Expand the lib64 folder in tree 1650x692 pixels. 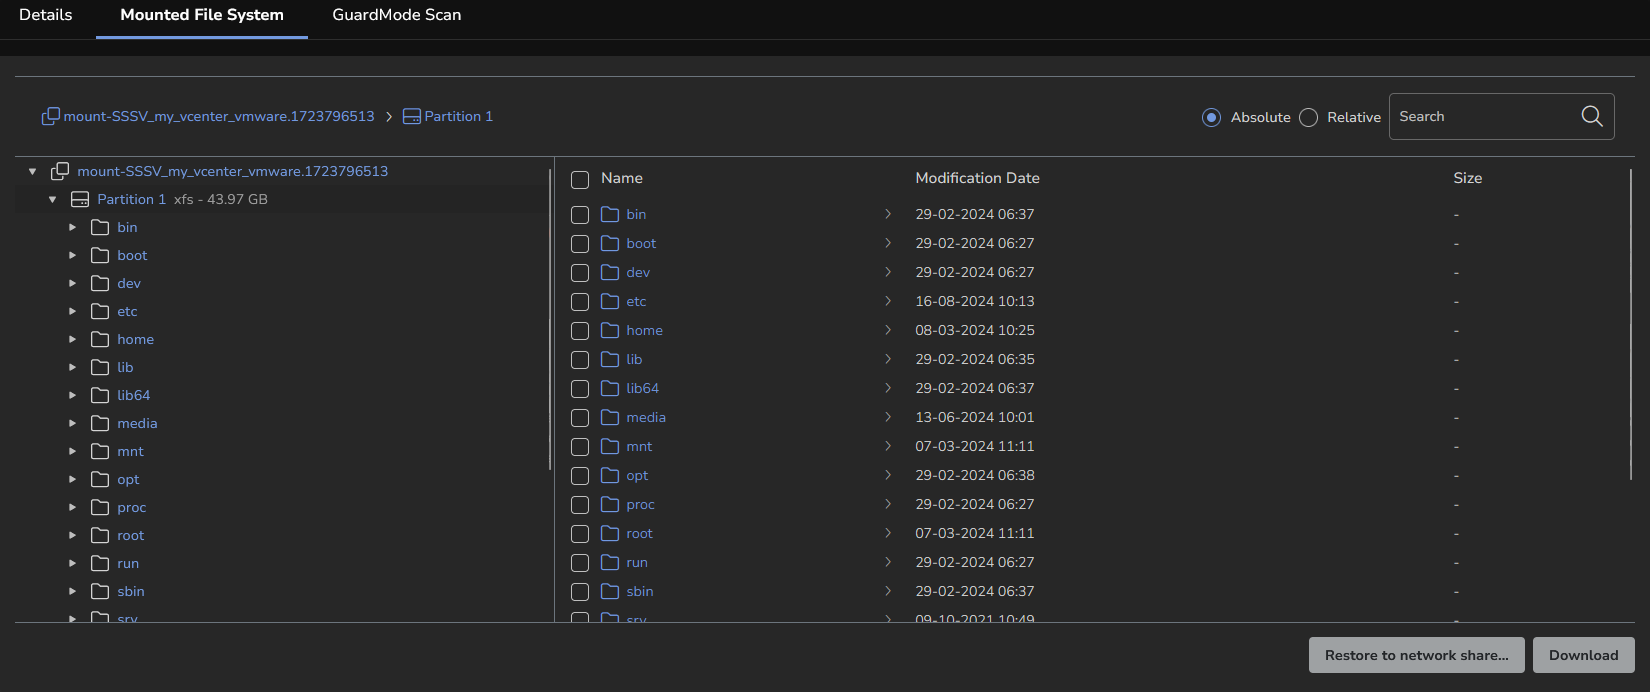coord(72,396)
